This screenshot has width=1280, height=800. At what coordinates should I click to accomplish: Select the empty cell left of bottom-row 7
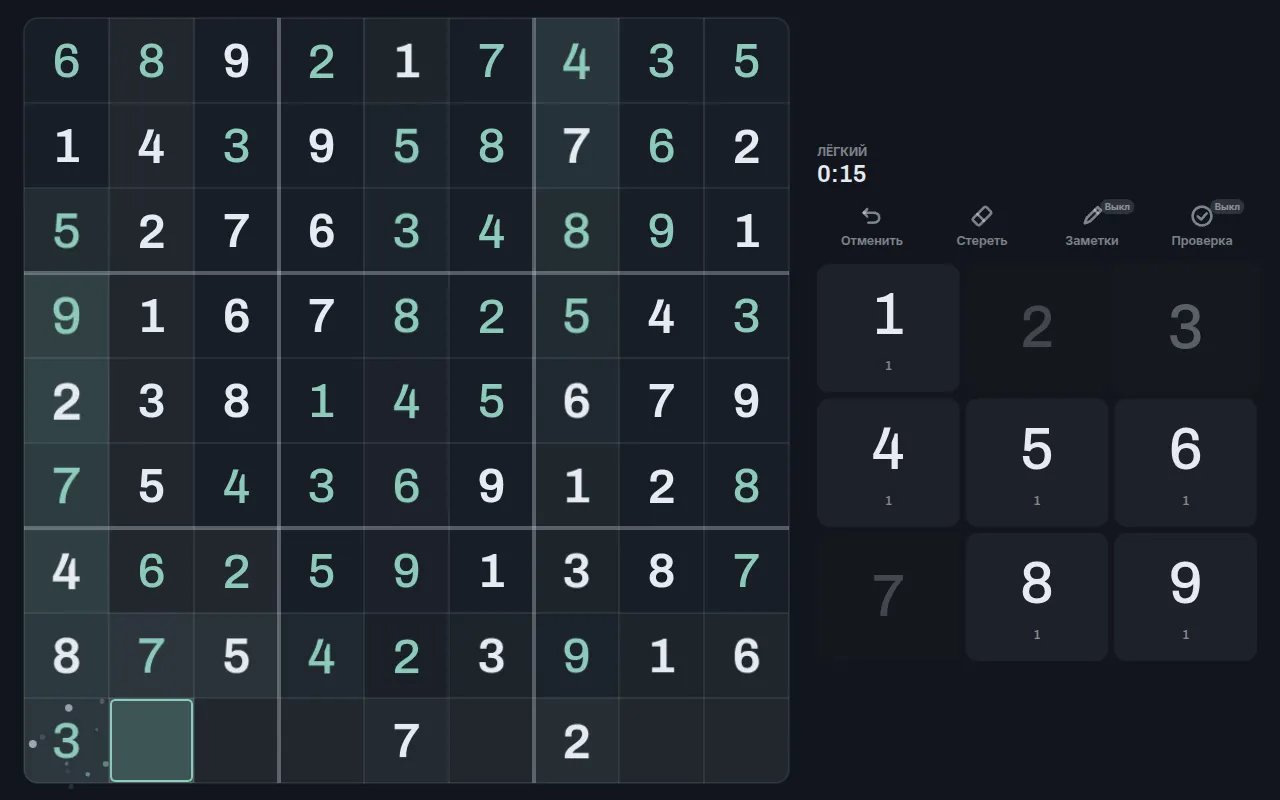coord(321,741)
